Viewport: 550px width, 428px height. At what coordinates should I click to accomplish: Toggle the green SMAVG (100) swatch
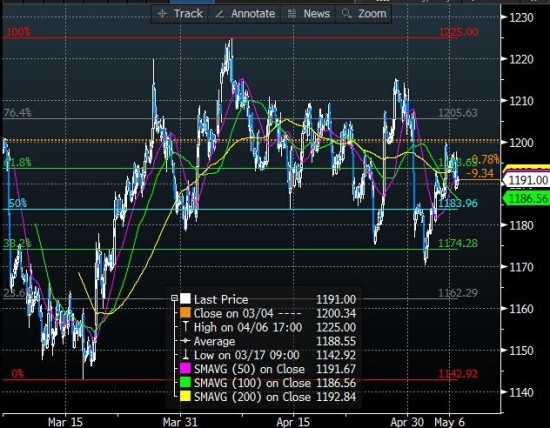point(185,383)
